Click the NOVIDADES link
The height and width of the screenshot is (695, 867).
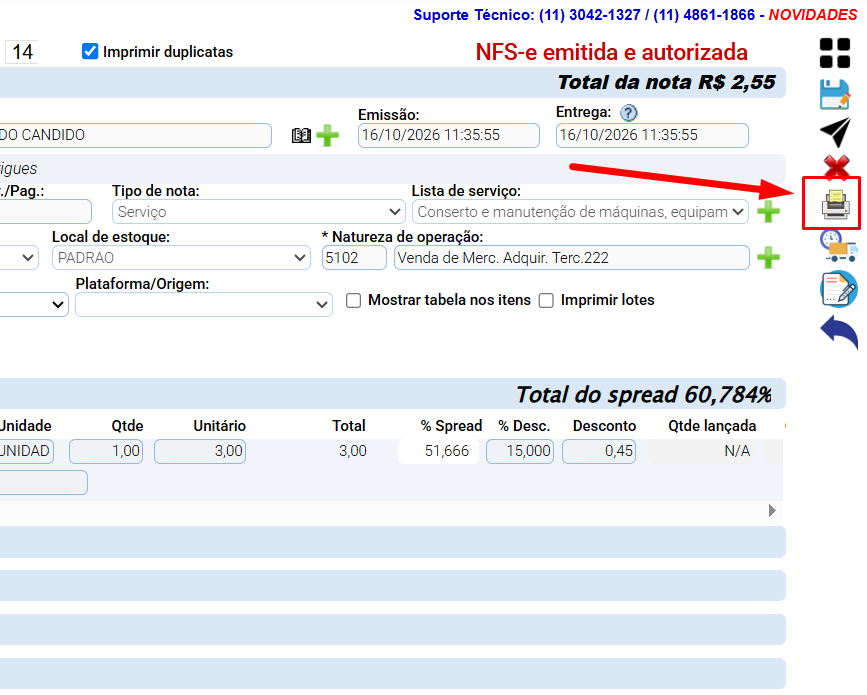tap(813, 15)
